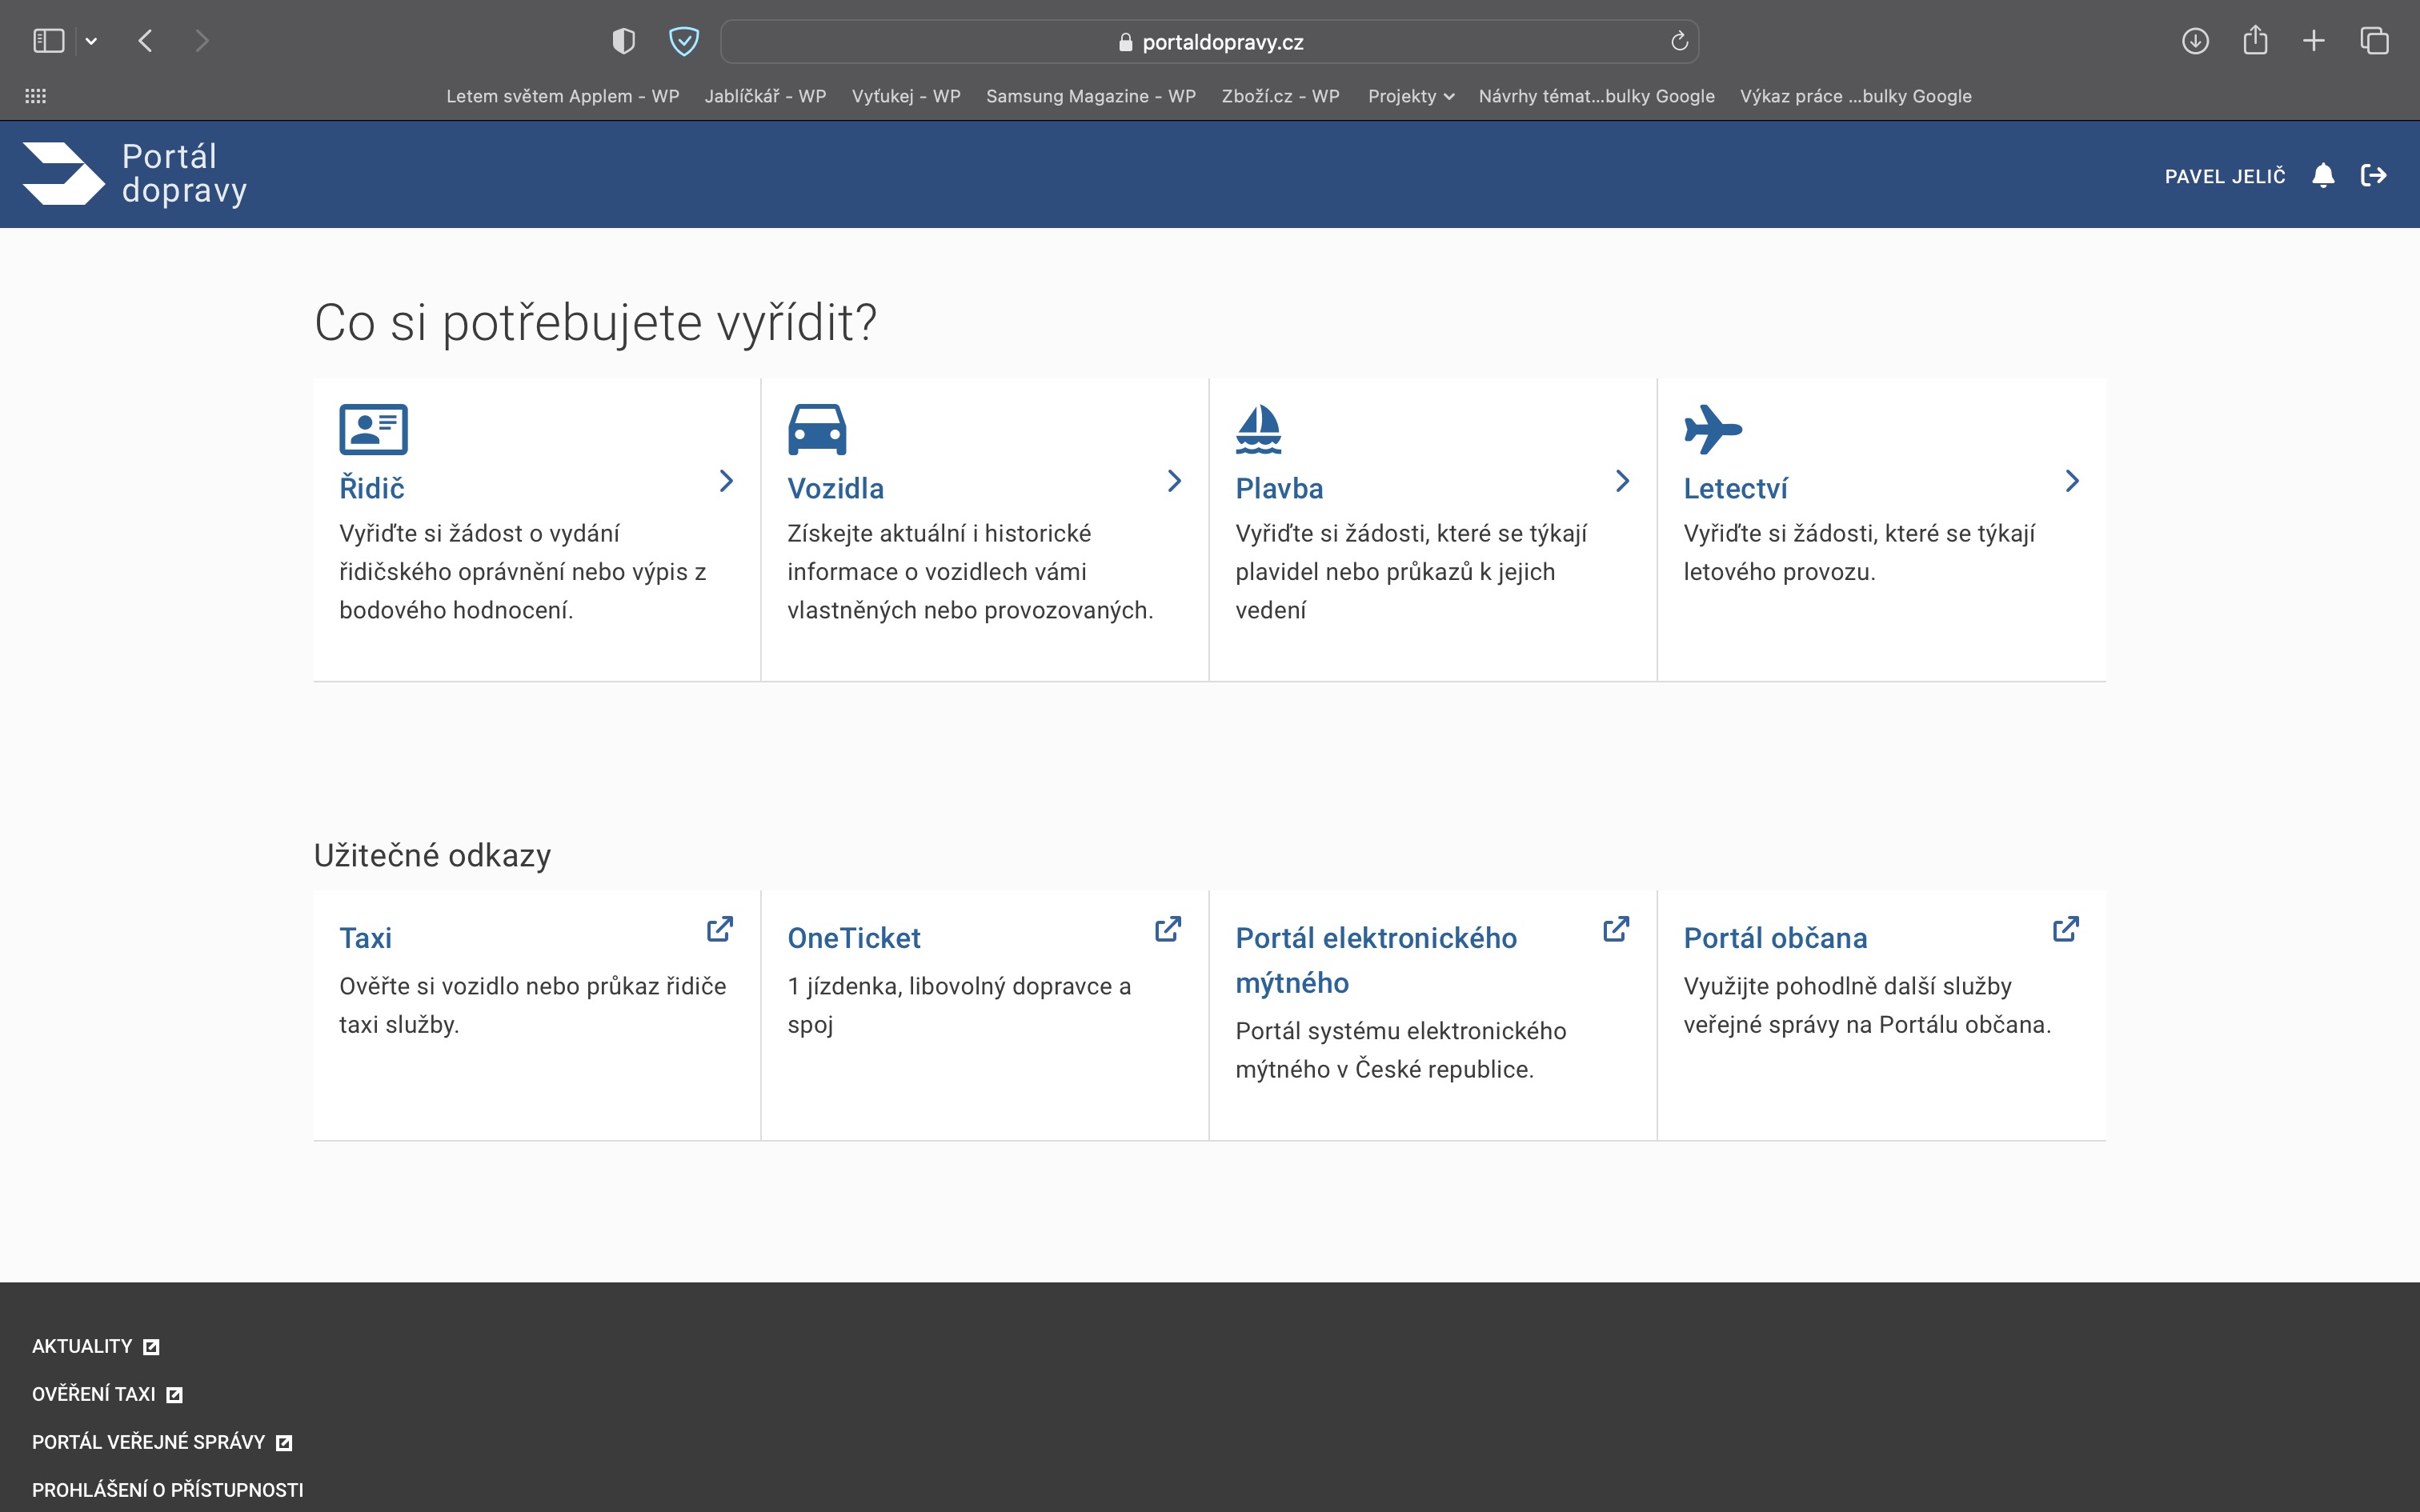
Task: Click the Řidič ID card icon
Action: pos(373,429)
